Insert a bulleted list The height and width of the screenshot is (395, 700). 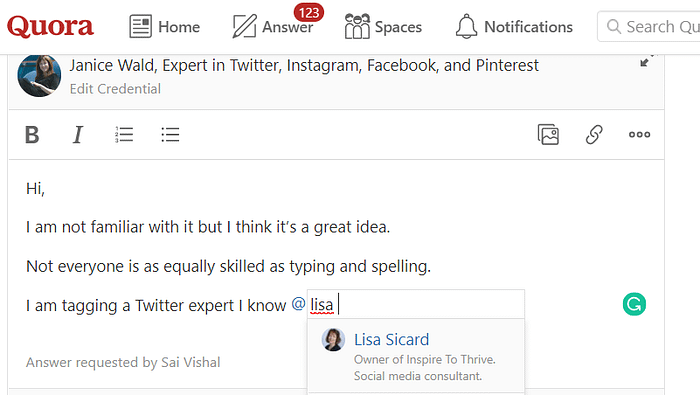point(170,134)
